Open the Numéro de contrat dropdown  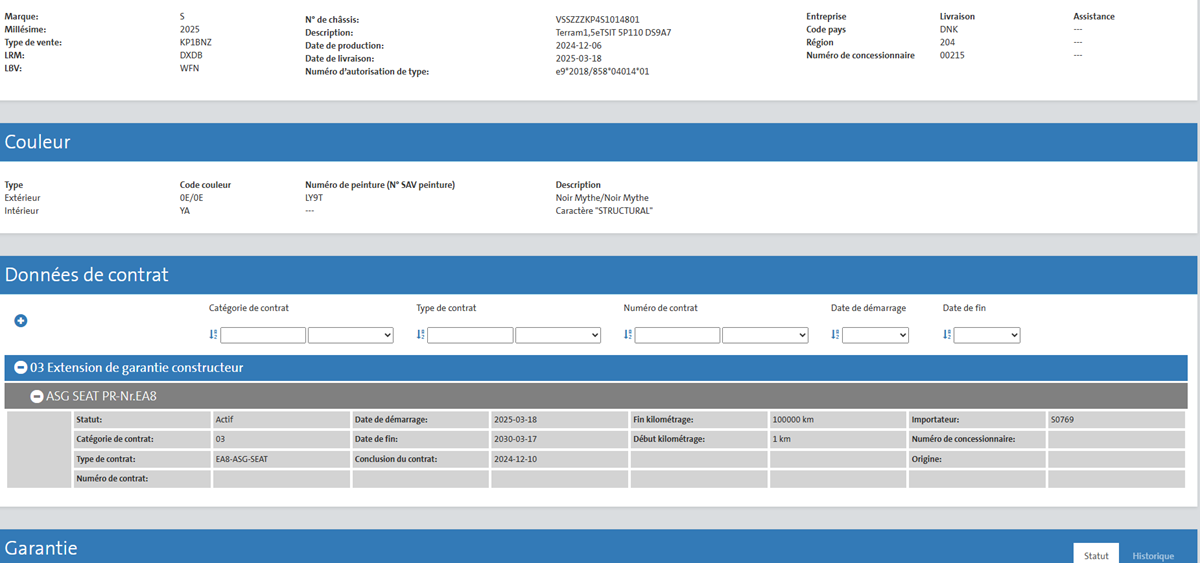point(764,335)
